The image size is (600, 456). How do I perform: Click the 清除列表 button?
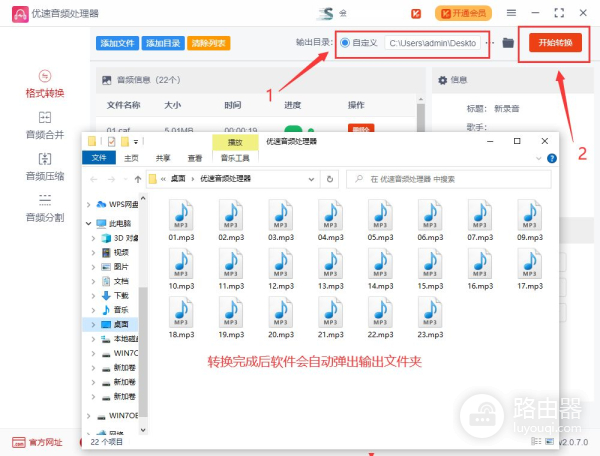209,43
